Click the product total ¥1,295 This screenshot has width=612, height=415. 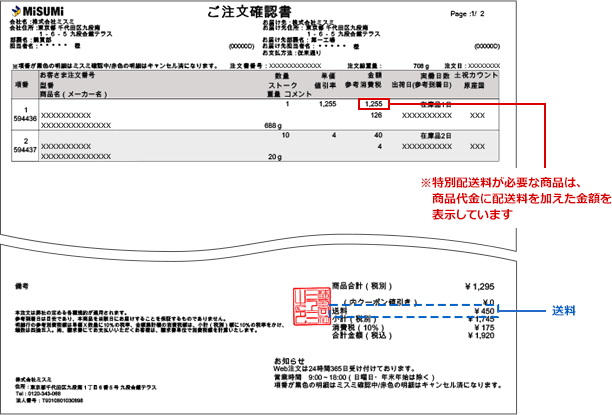[480, 287]
